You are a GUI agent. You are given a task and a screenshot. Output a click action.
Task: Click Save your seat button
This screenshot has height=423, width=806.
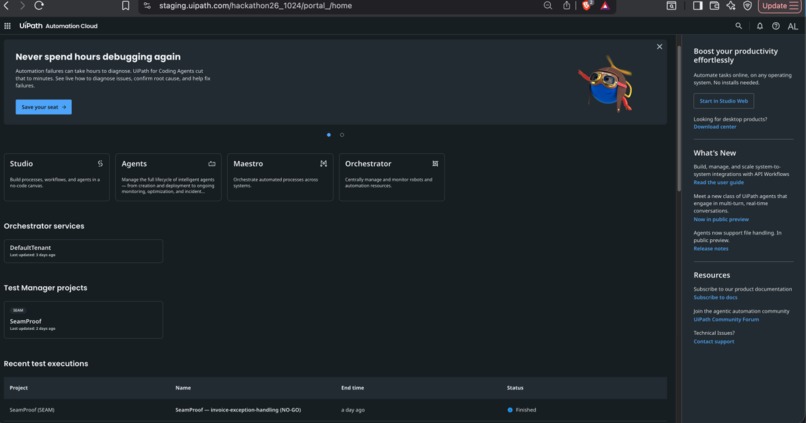point(44,107)
